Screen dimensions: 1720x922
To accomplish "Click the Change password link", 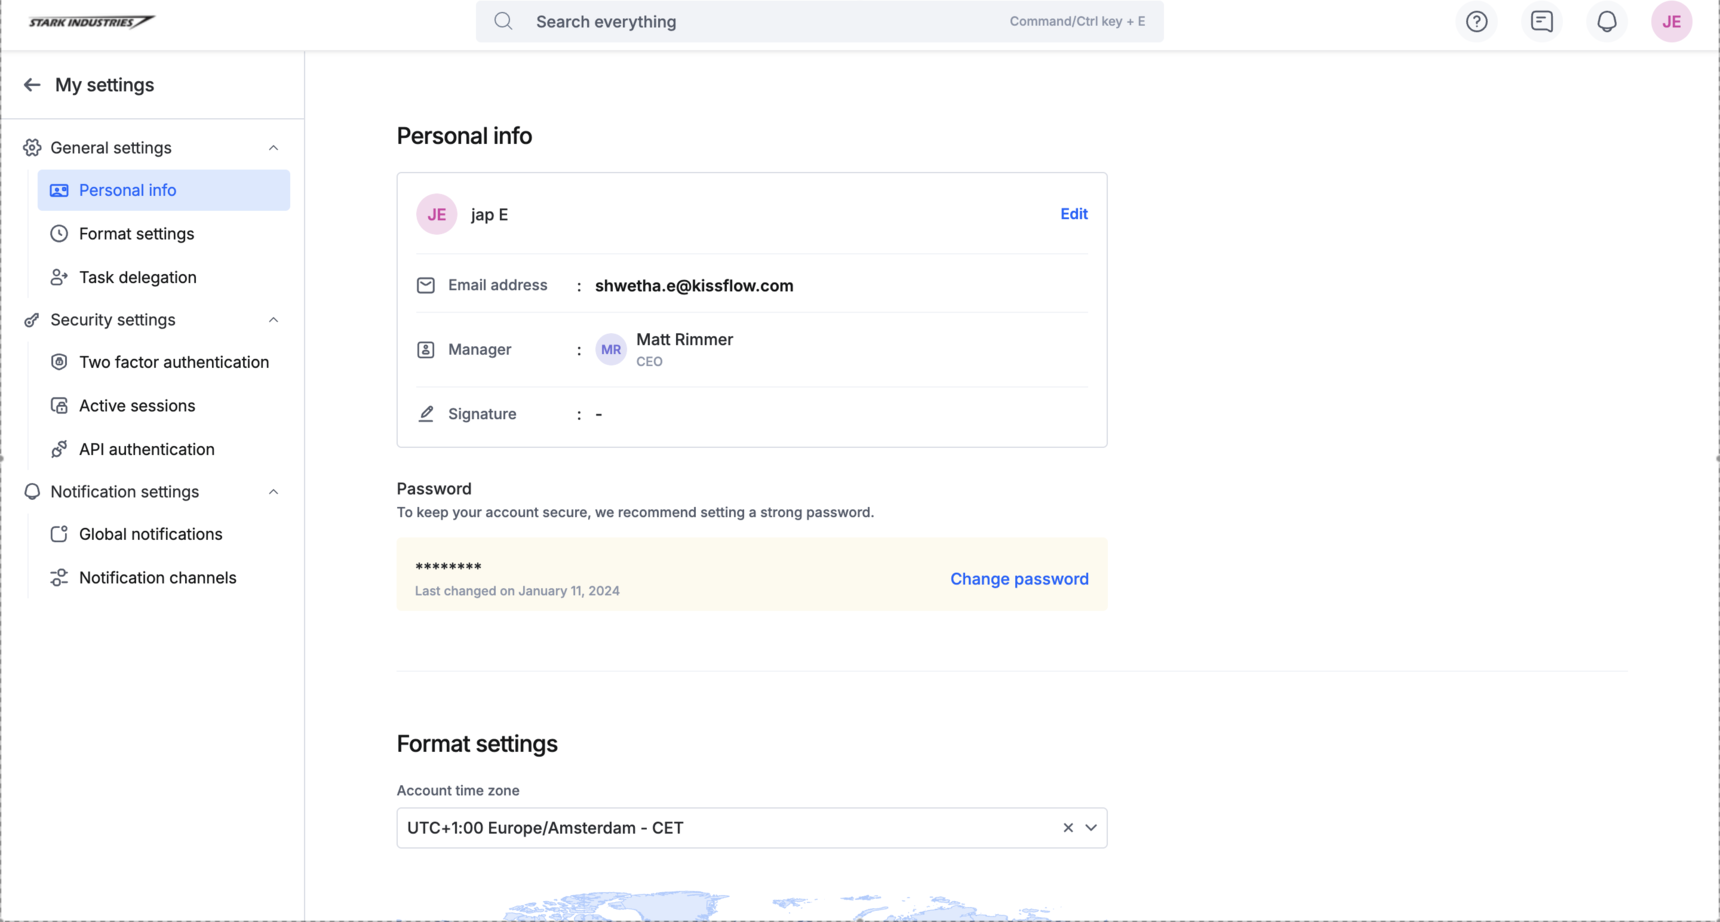I will pyautogui.click(x=1019, y=579).
